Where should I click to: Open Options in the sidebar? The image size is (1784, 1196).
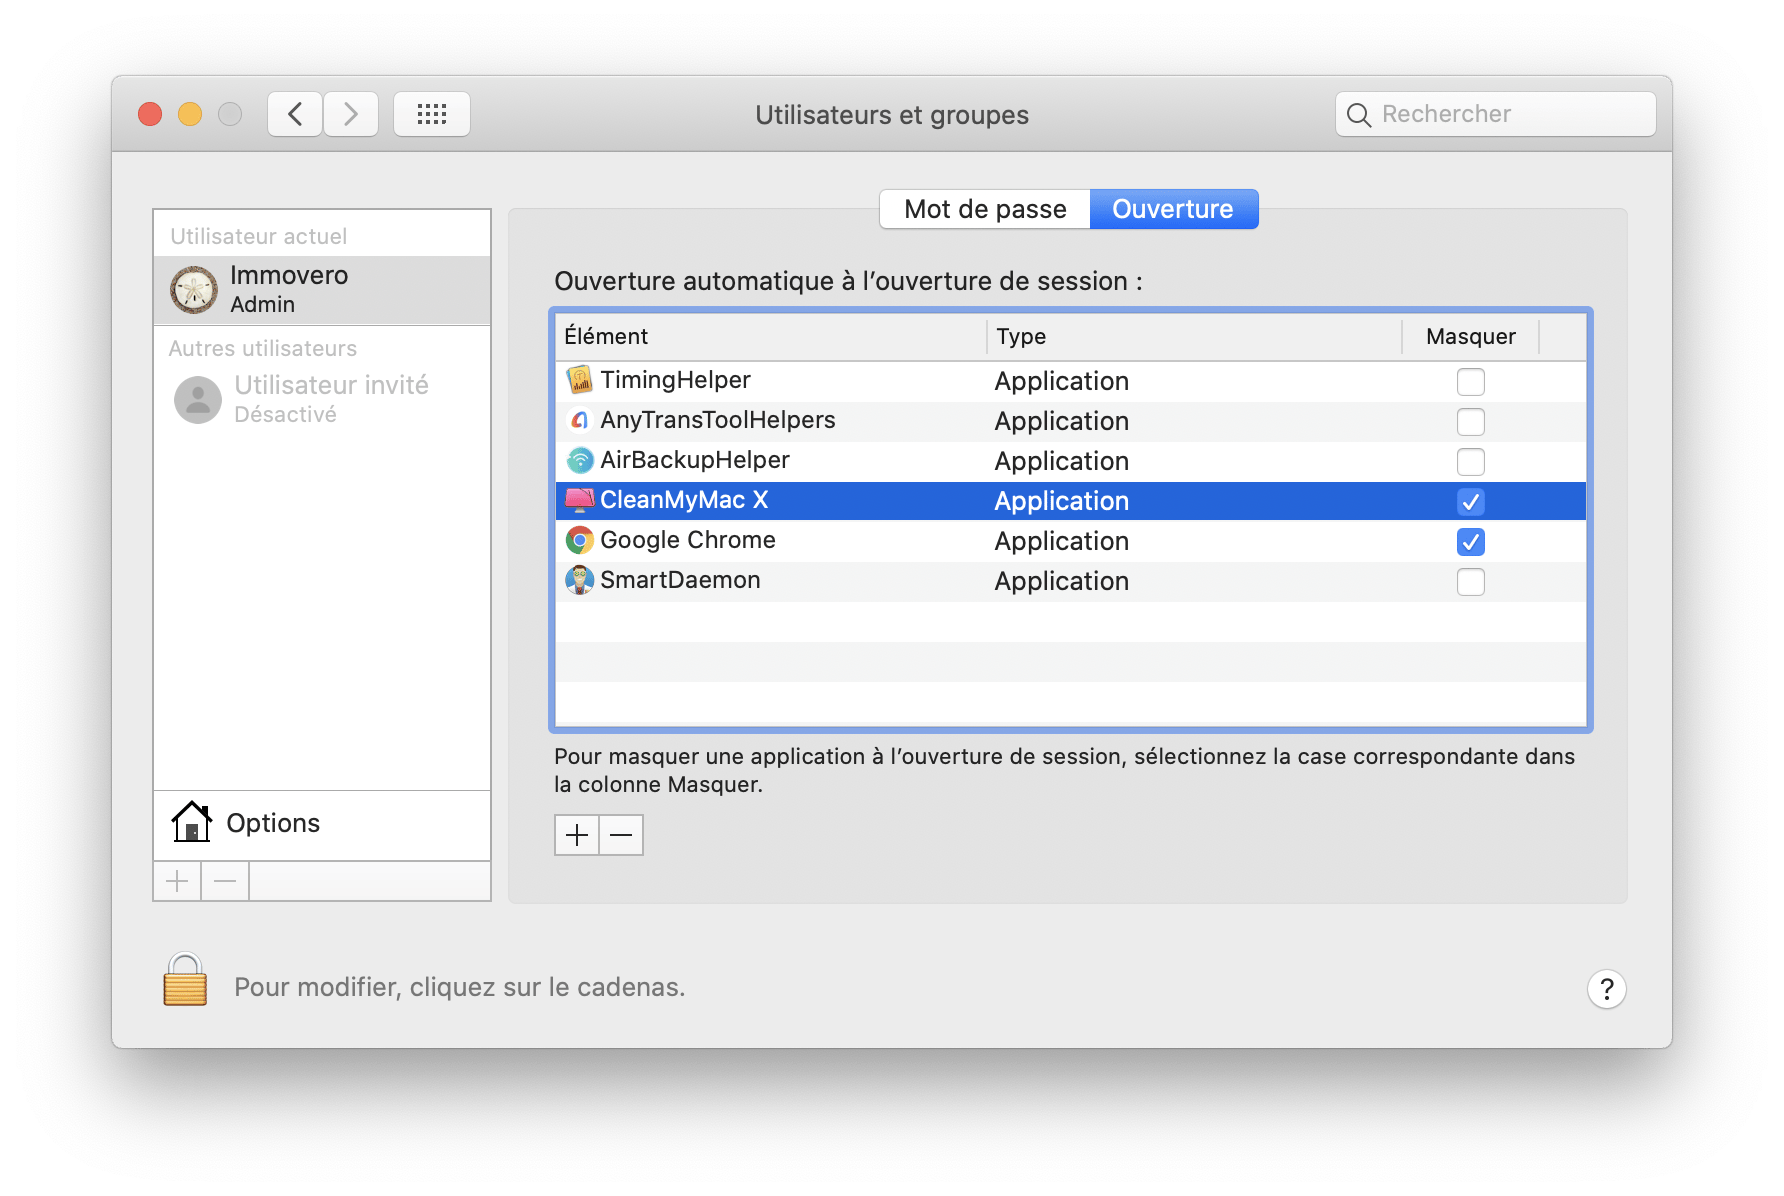coord(322,823)
